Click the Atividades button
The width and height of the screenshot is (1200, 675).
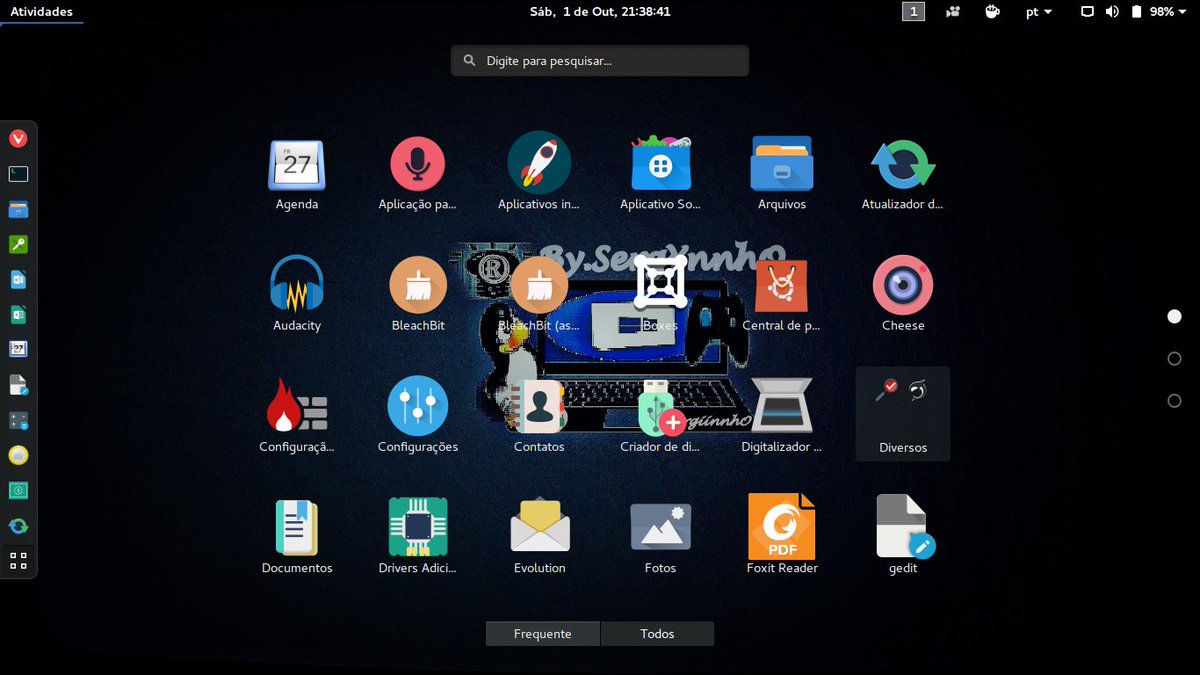[41, 12]
